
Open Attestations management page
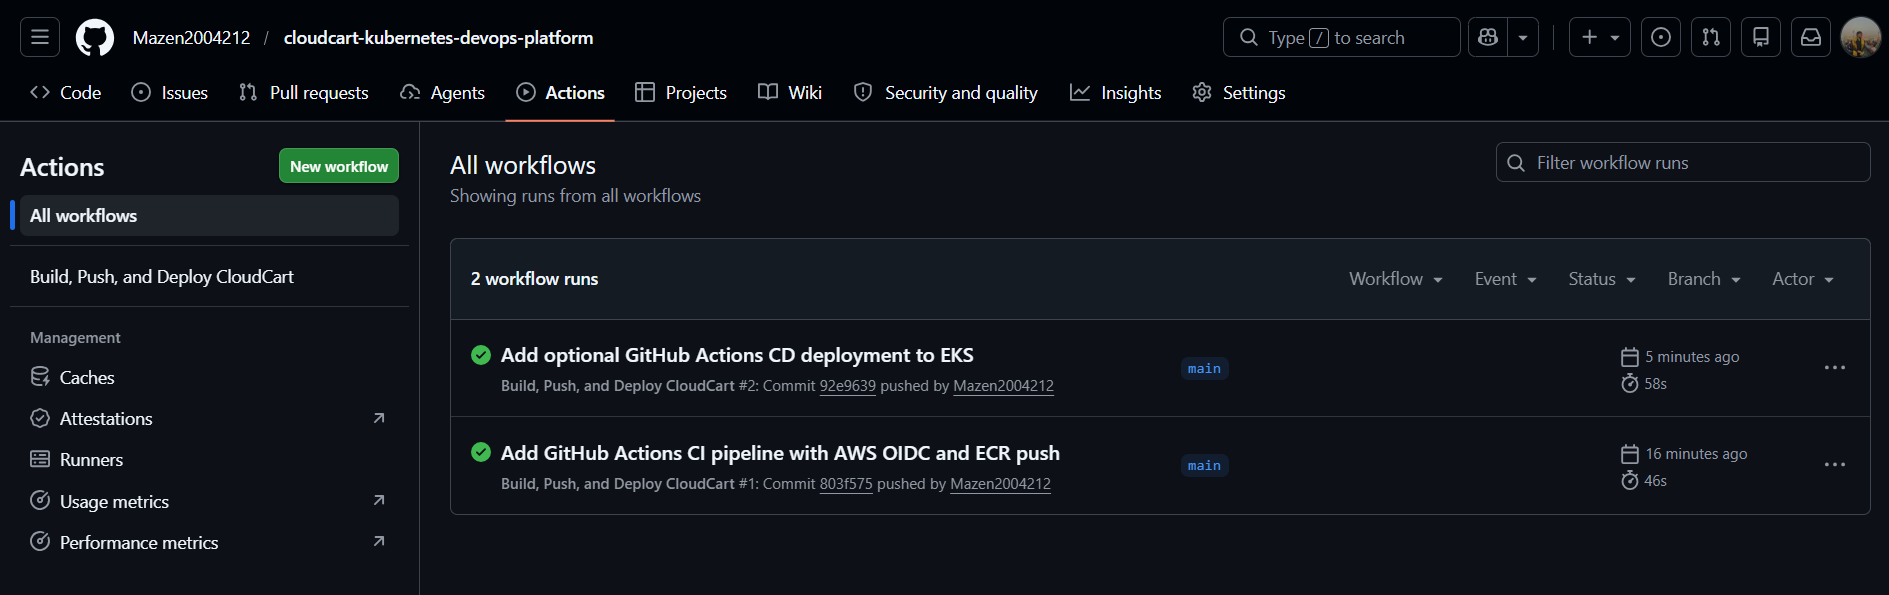coord(209,419)
